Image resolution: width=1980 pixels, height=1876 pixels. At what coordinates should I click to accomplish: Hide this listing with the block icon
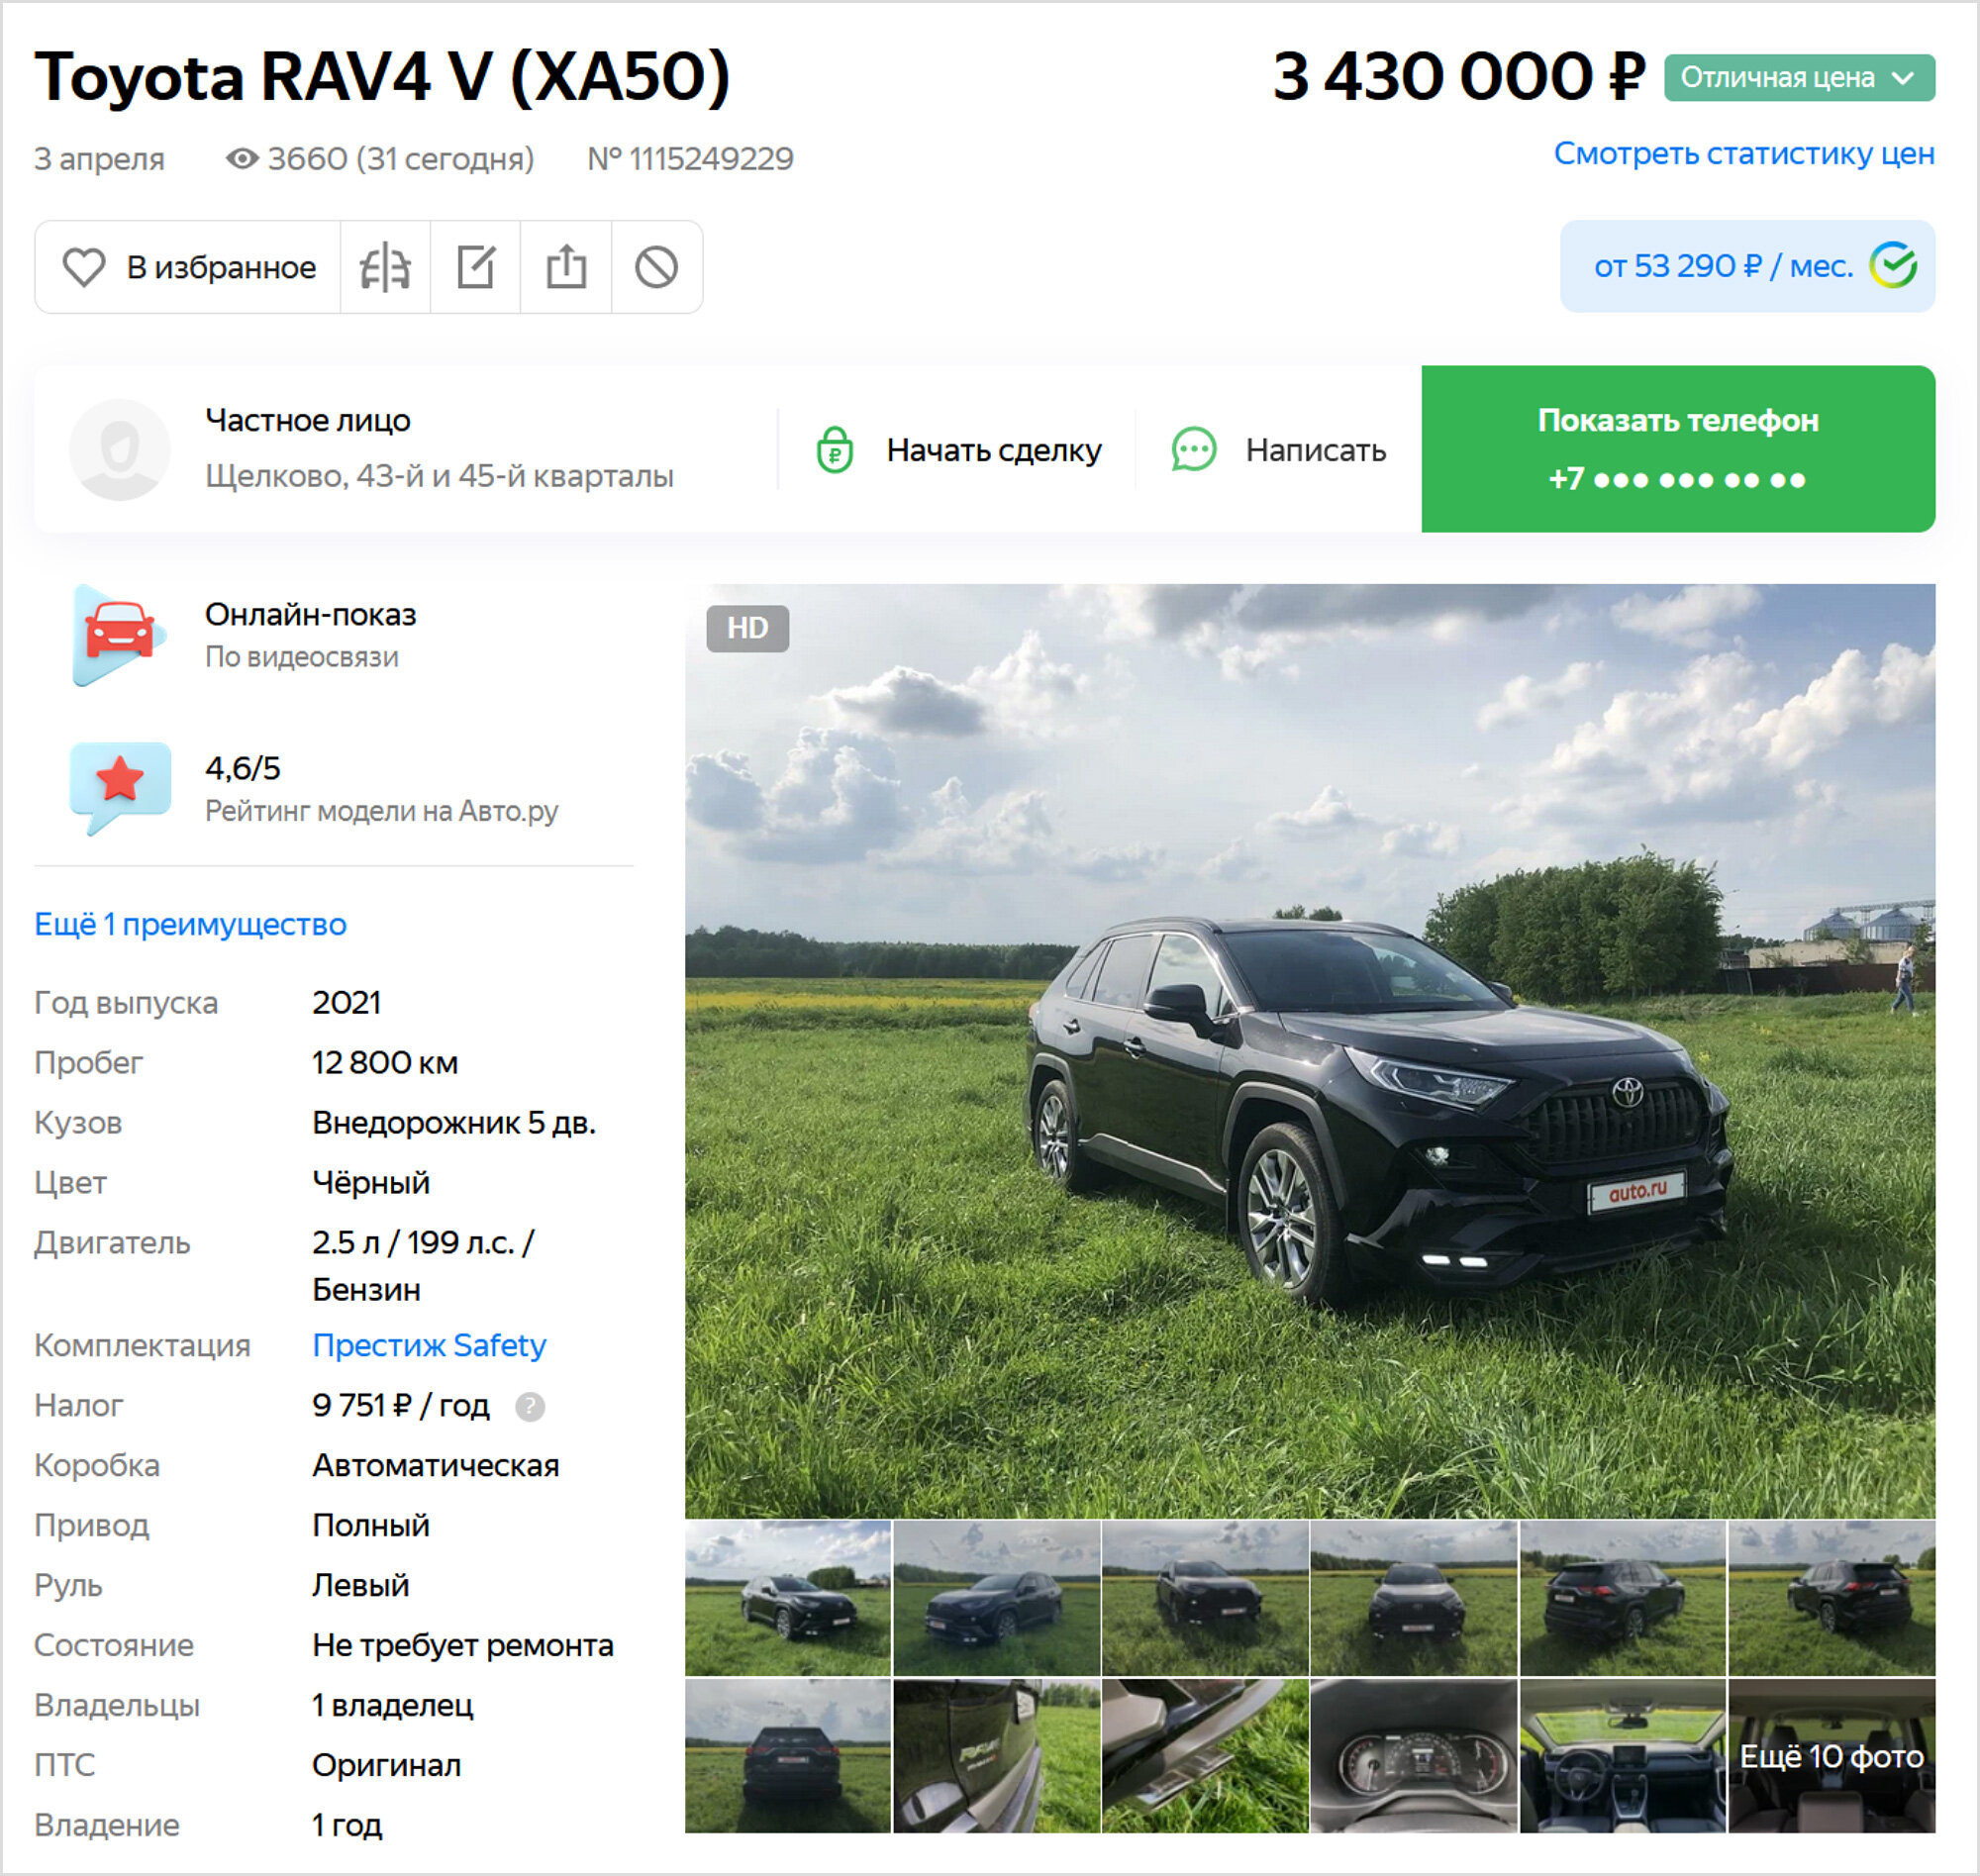(656, 267)
